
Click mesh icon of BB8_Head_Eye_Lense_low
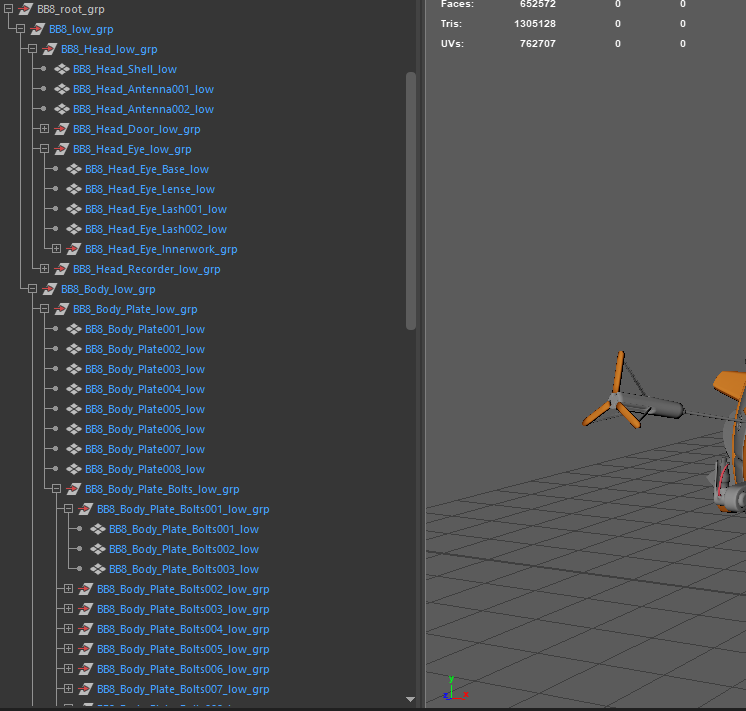coord(74,189)
